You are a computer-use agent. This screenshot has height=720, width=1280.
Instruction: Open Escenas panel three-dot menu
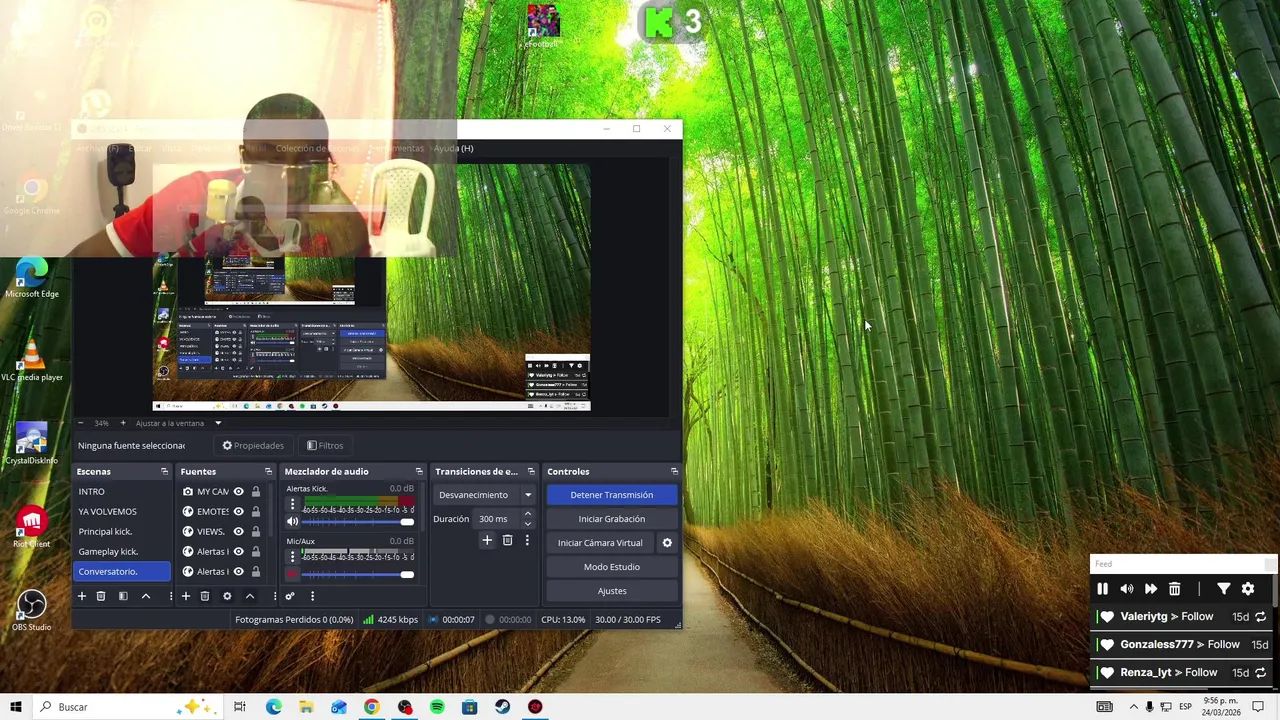170,596
